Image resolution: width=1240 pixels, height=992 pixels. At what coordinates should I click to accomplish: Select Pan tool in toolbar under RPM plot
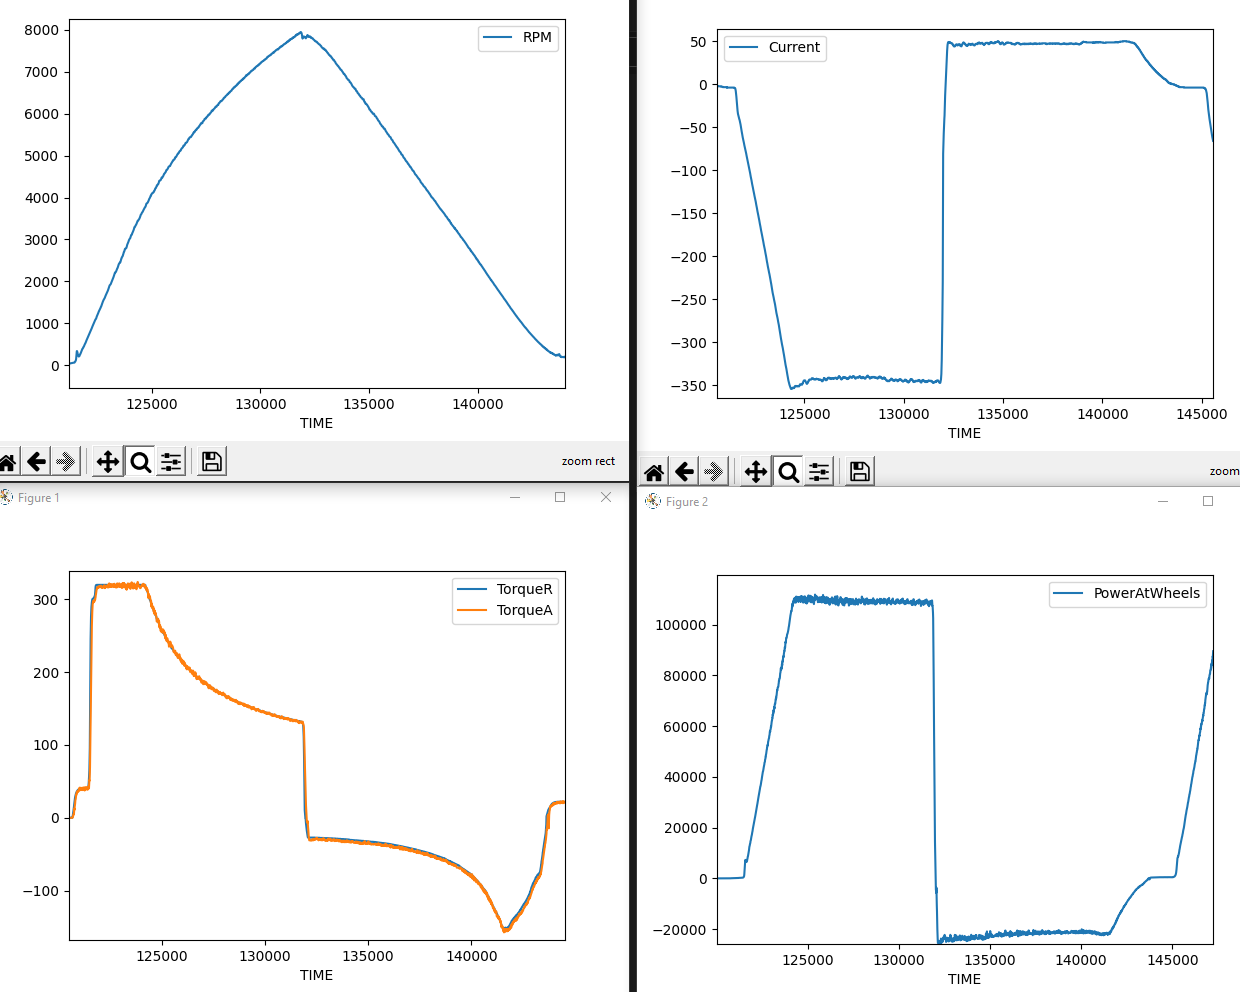(108, 461)
